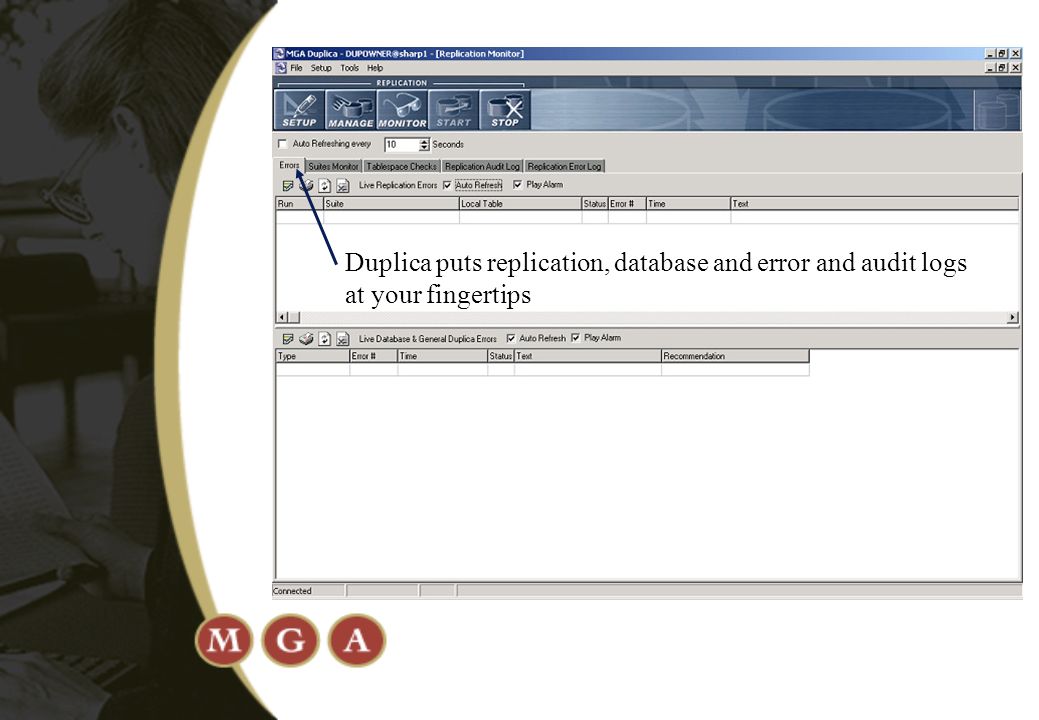
Task: Open the Manage replication tool
Action: click(x=351, y=110)
